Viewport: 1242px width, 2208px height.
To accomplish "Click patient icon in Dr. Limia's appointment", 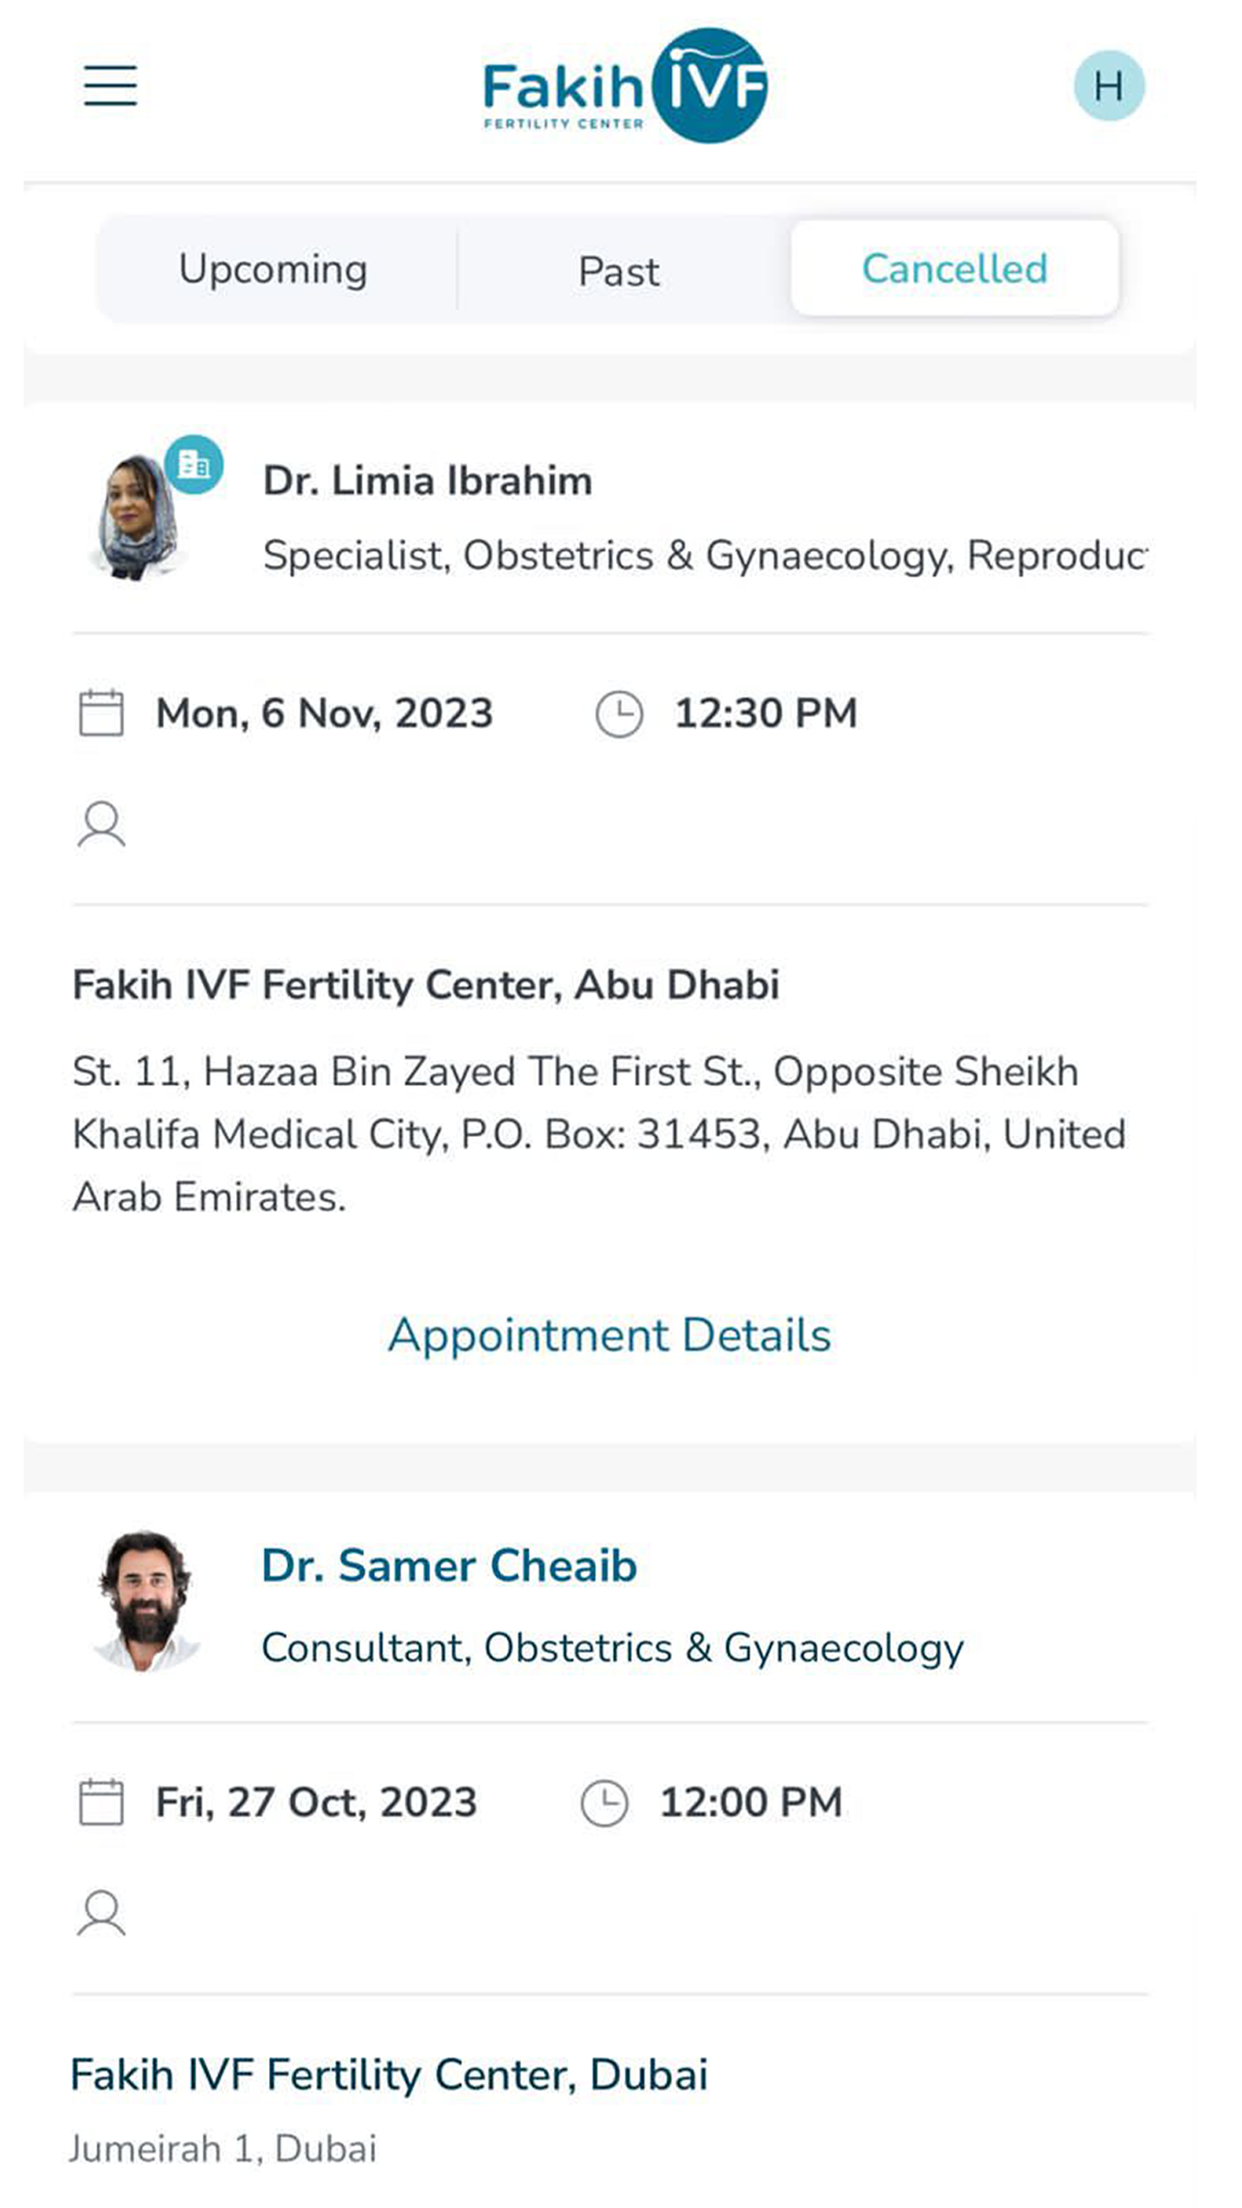I will [x=101, y=825].
